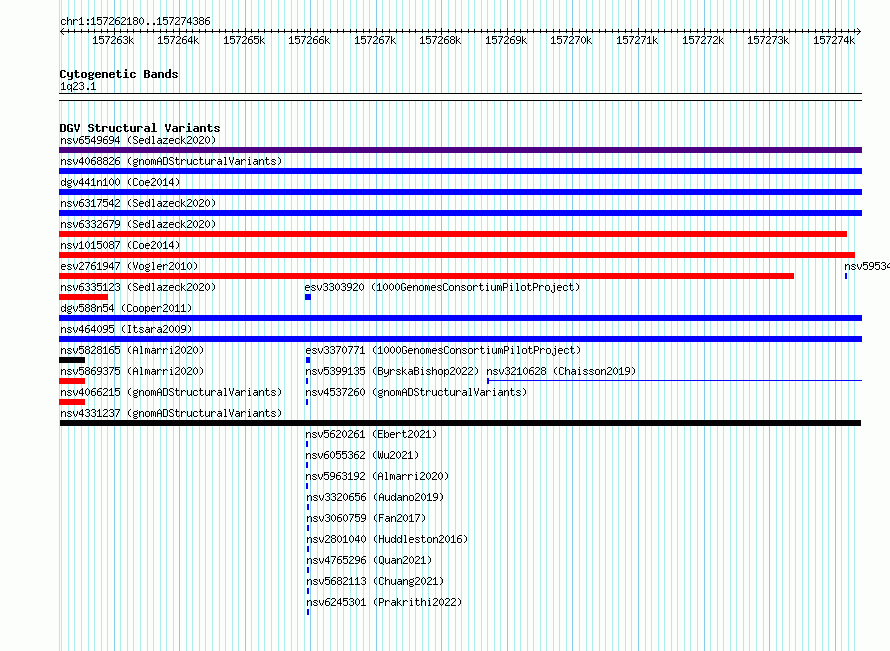Image resolution: width=890 pixels, height=651 pixels.
Task: Click the nsv6332679 (Sedlazeck2020) label
Action: [138, 224]
